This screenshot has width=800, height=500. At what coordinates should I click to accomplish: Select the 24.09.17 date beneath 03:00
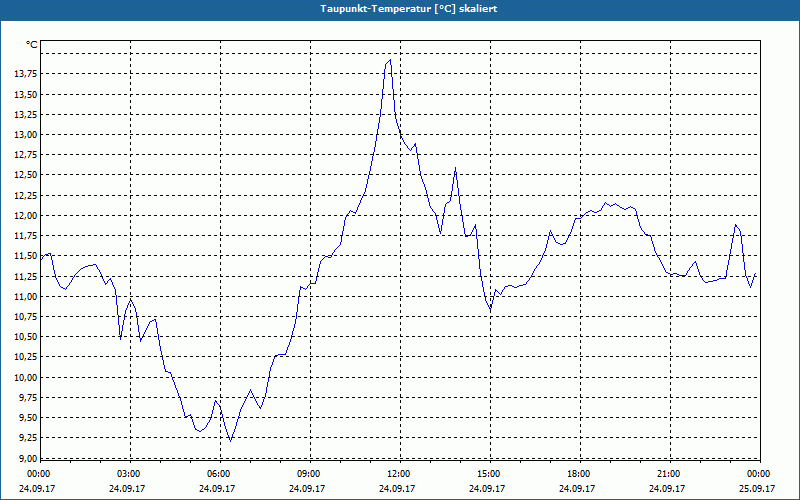pos(127,488)
